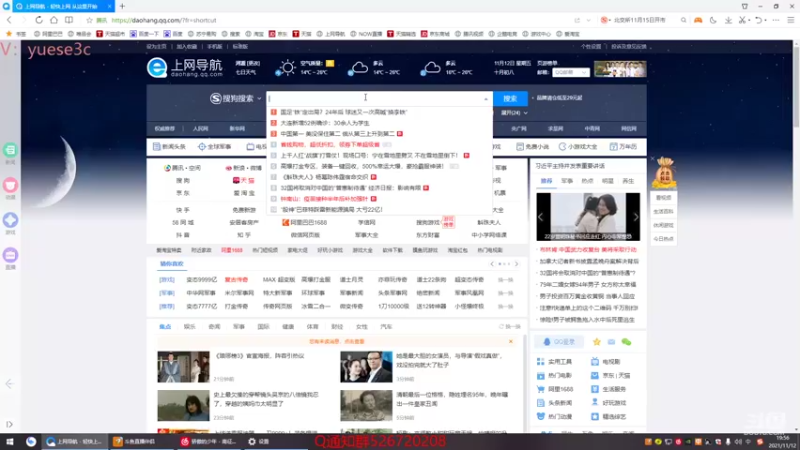
Task: Open the downloads arrow icon
Action: tap(728, 20)
